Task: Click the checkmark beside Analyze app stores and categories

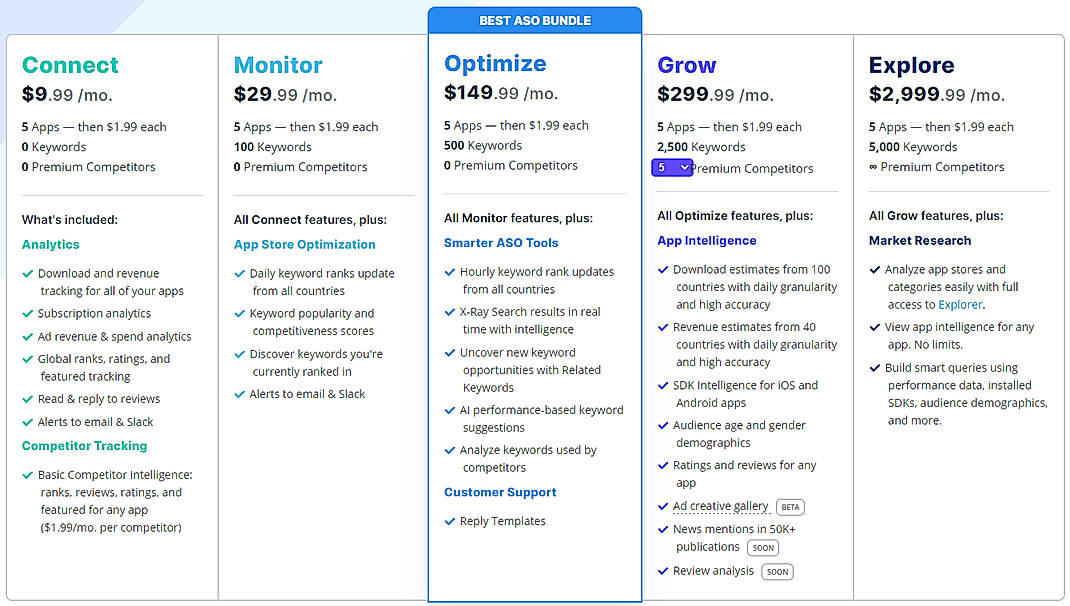Action: 876,267
